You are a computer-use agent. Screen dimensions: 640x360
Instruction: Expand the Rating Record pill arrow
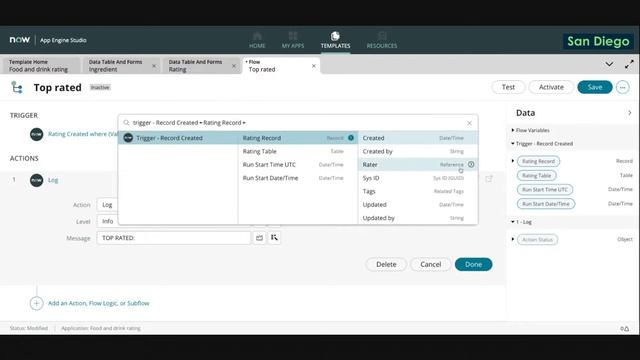pyautogui.click(x=513, y=161)
